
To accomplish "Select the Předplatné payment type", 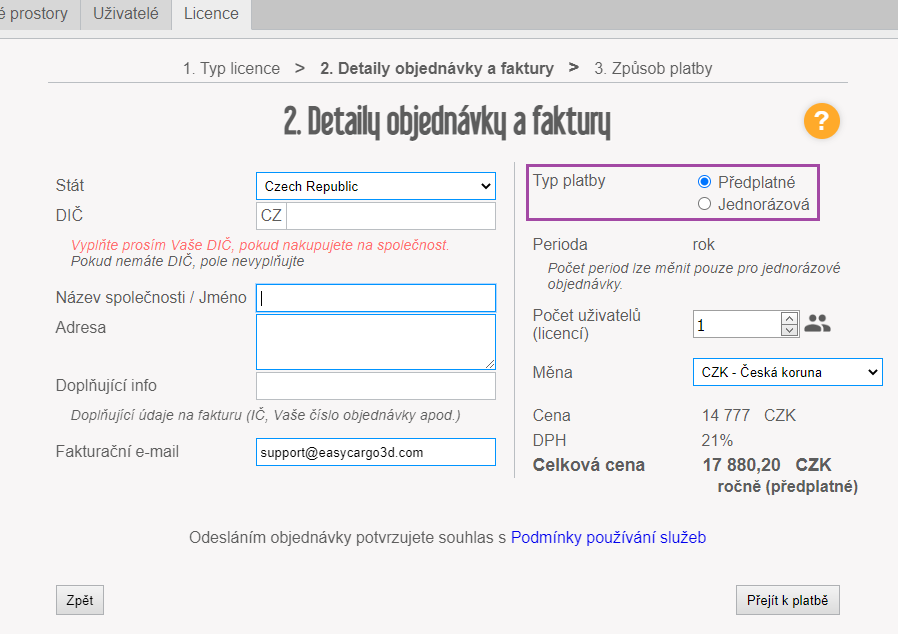I will click(x=704, y=182).
